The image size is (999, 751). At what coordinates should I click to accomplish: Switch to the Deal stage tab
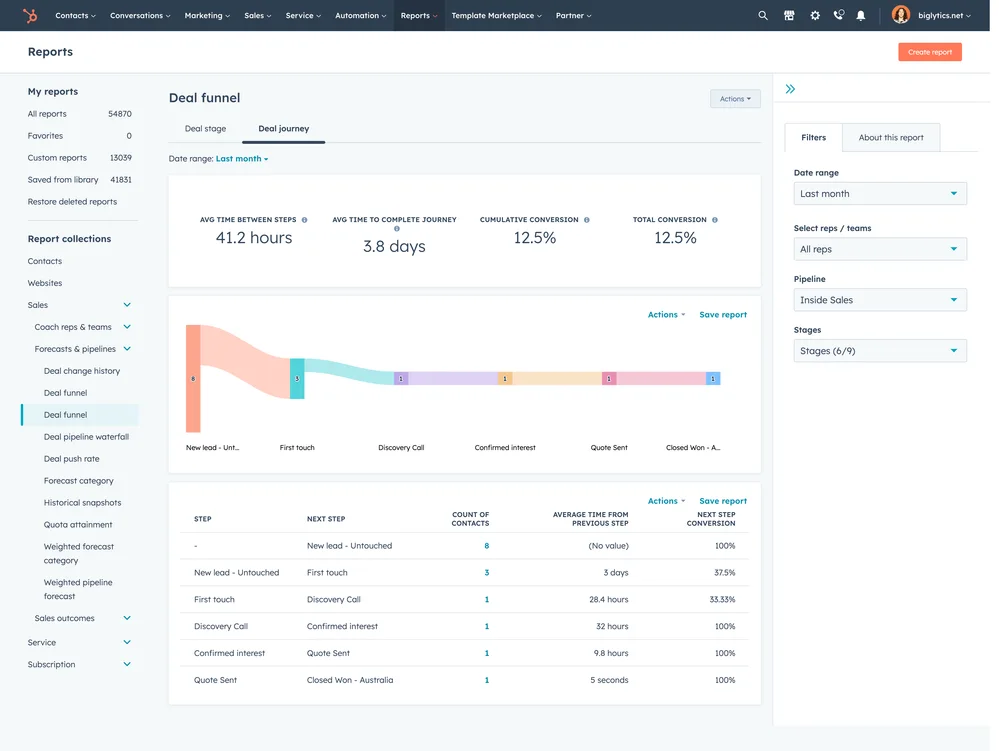[205, 128]
